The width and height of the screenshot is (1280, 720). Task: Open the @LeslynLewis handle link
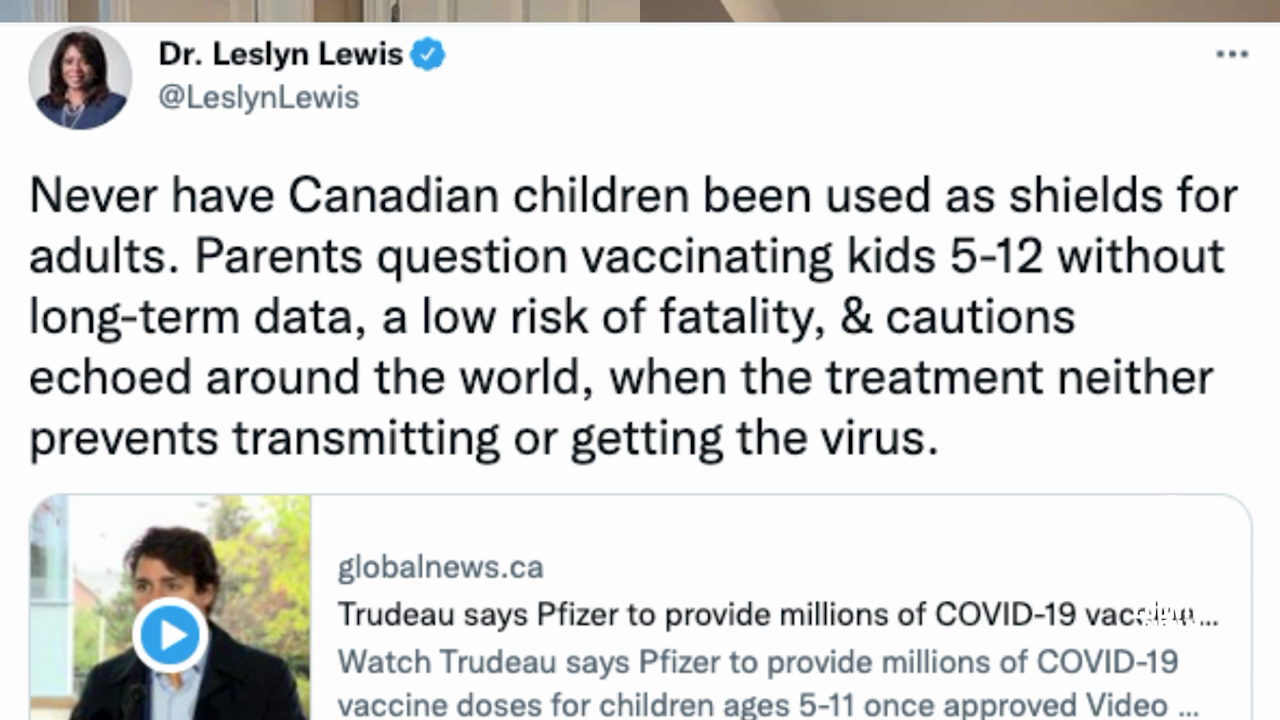pos(258,98)
